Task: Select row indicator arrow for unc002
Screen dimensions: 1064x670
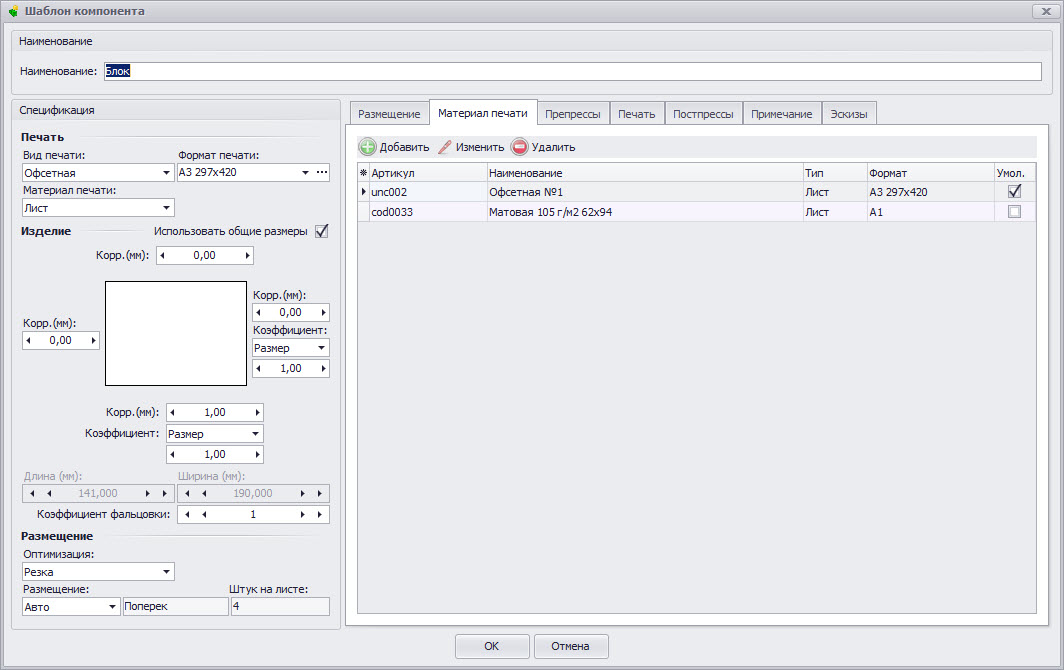Action: 364,192
